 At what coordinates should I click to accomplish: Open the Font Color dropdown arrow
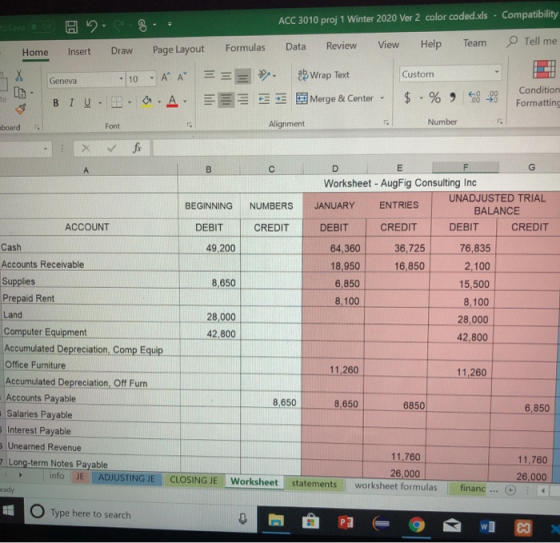tap(185, 101)
